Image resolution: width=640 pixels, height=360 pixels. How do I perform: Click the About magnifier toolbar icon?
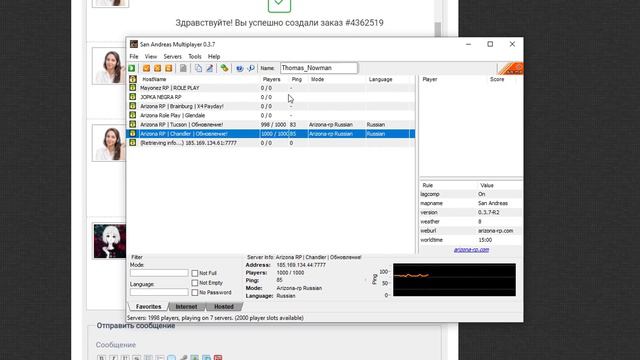click(251, 68)
